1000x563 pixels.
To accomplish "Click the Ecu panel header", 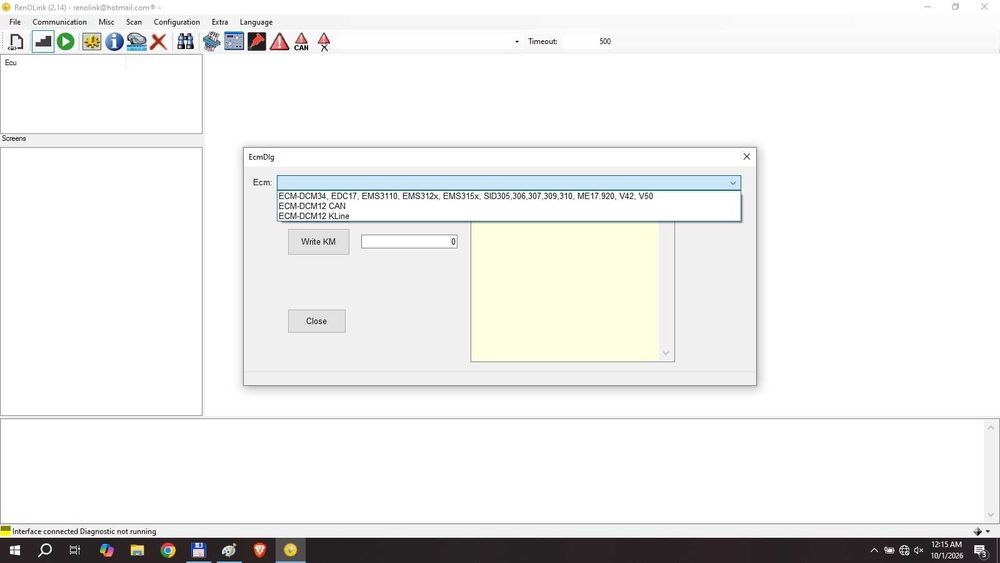I will pos(63,62).
